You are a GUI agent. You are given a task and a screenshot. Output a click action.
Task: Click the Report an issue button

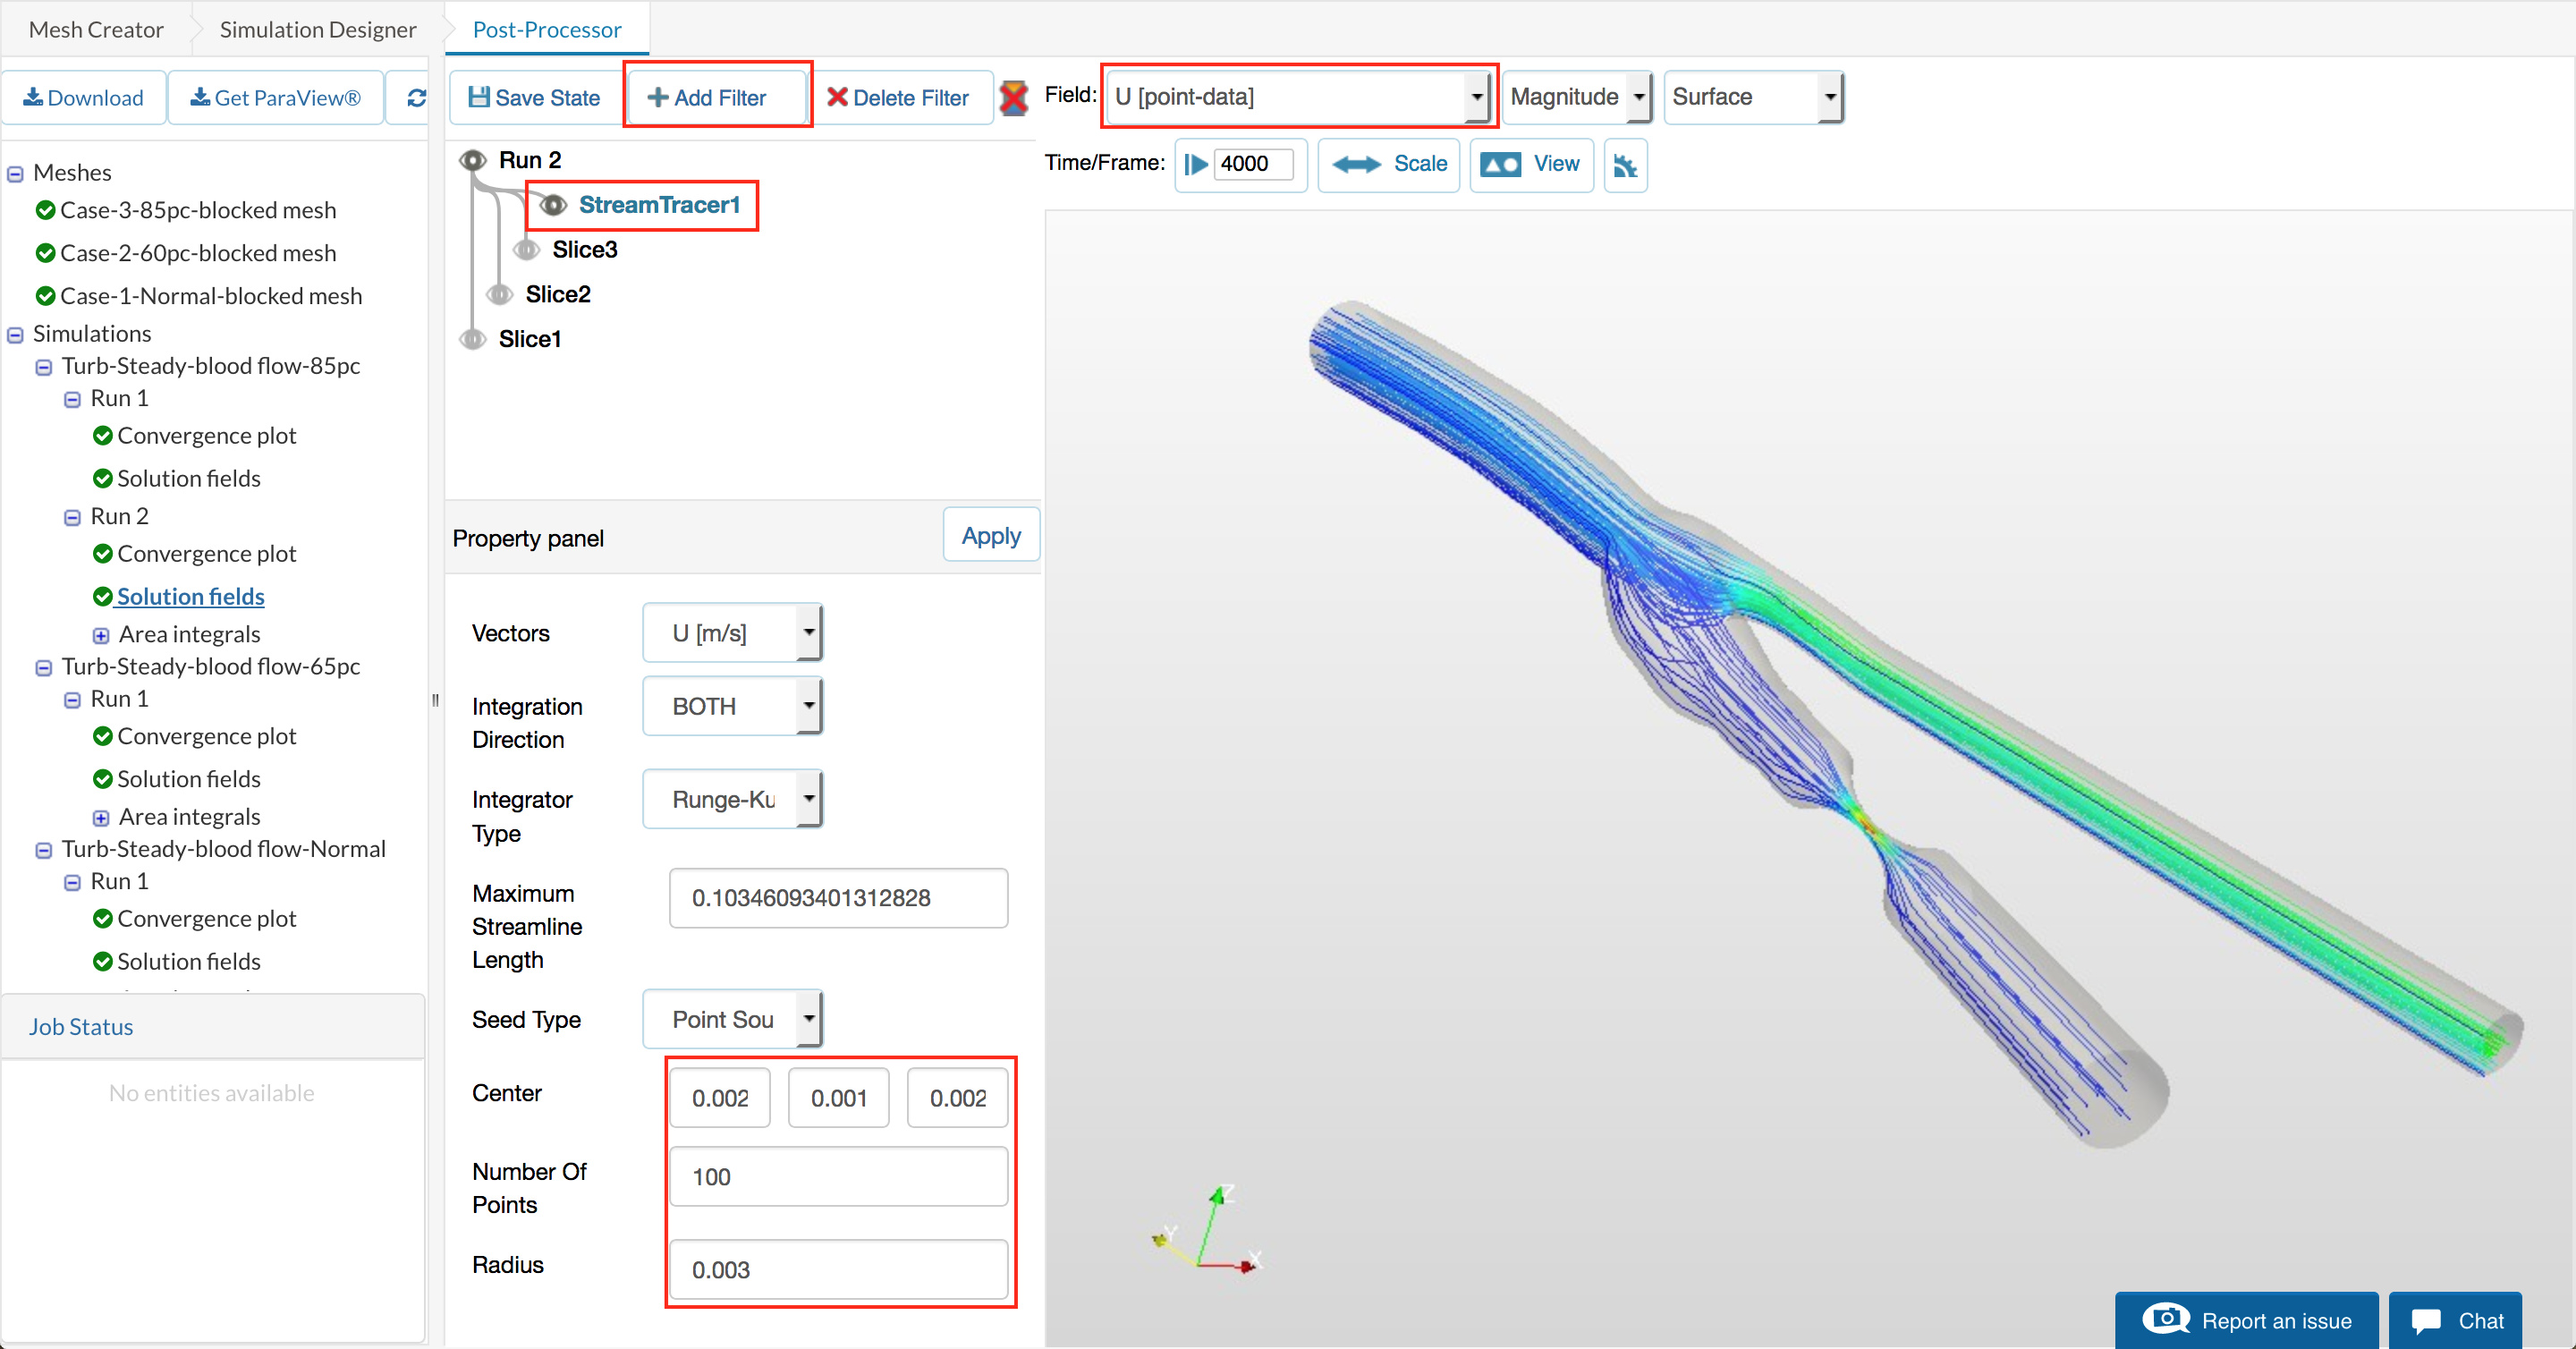tap(2246, 1320)
